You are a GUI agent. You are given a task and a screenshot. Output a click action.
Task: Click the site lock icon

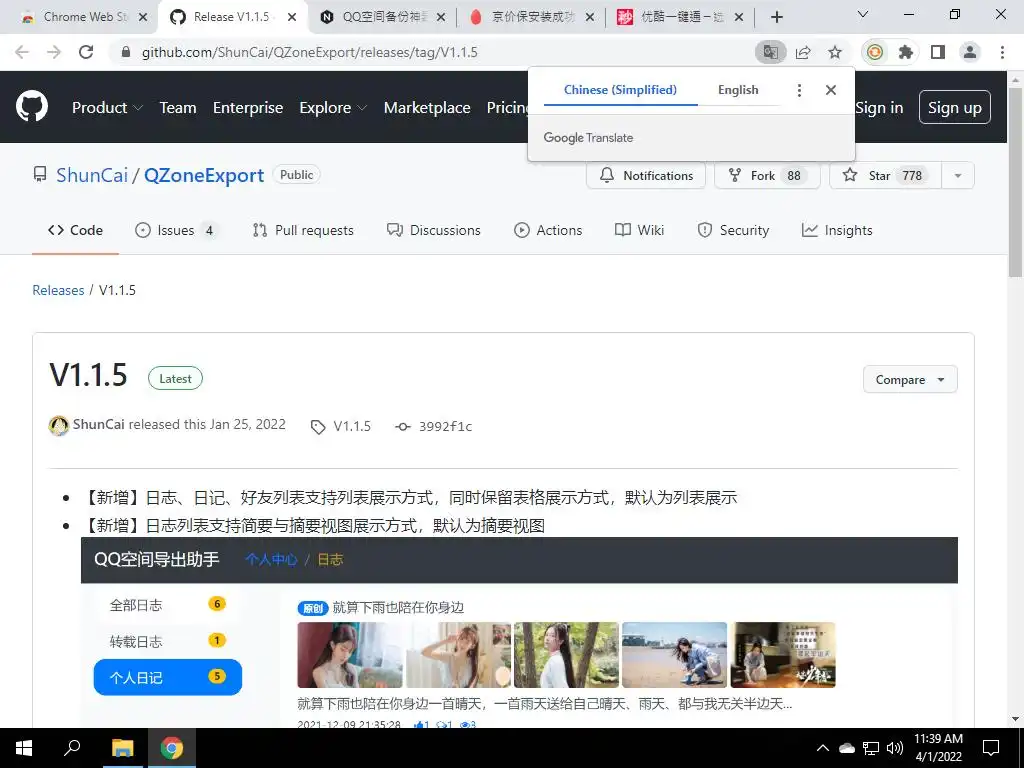[126, 52]
